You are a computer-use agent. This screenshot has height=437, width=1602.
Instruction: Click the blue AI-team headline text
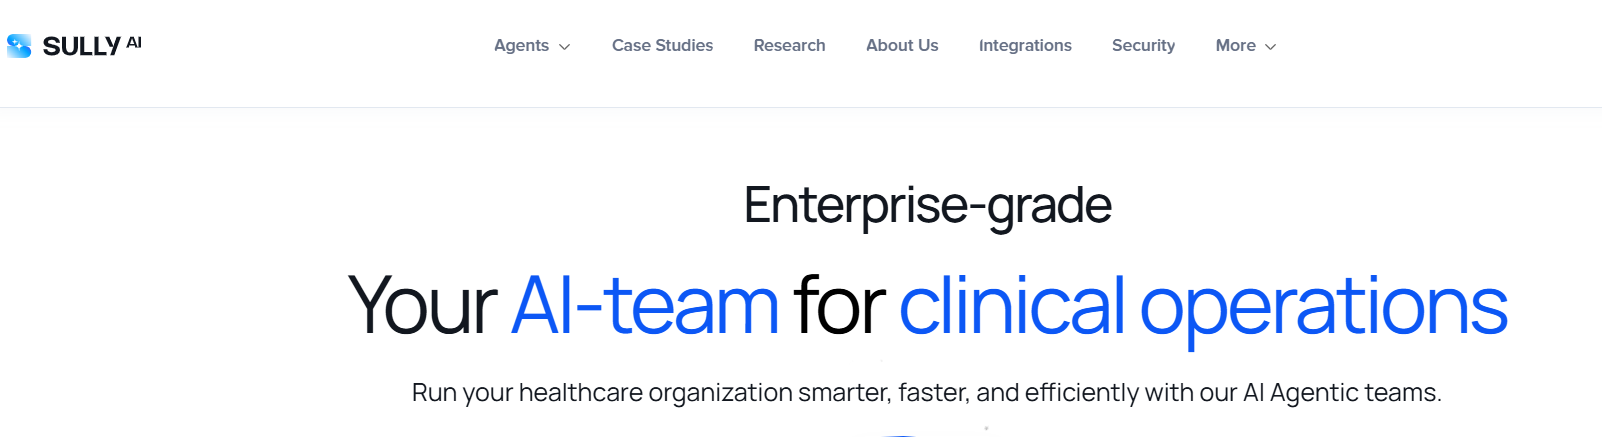pyautogui.click(x=645, y=306)
